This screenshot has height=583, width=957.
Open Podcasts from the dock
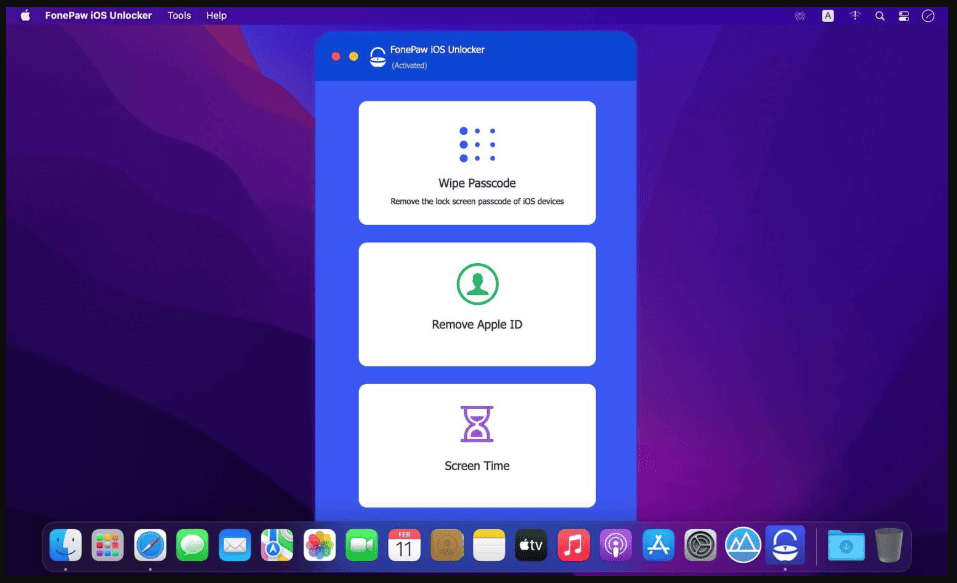point(616,545)
